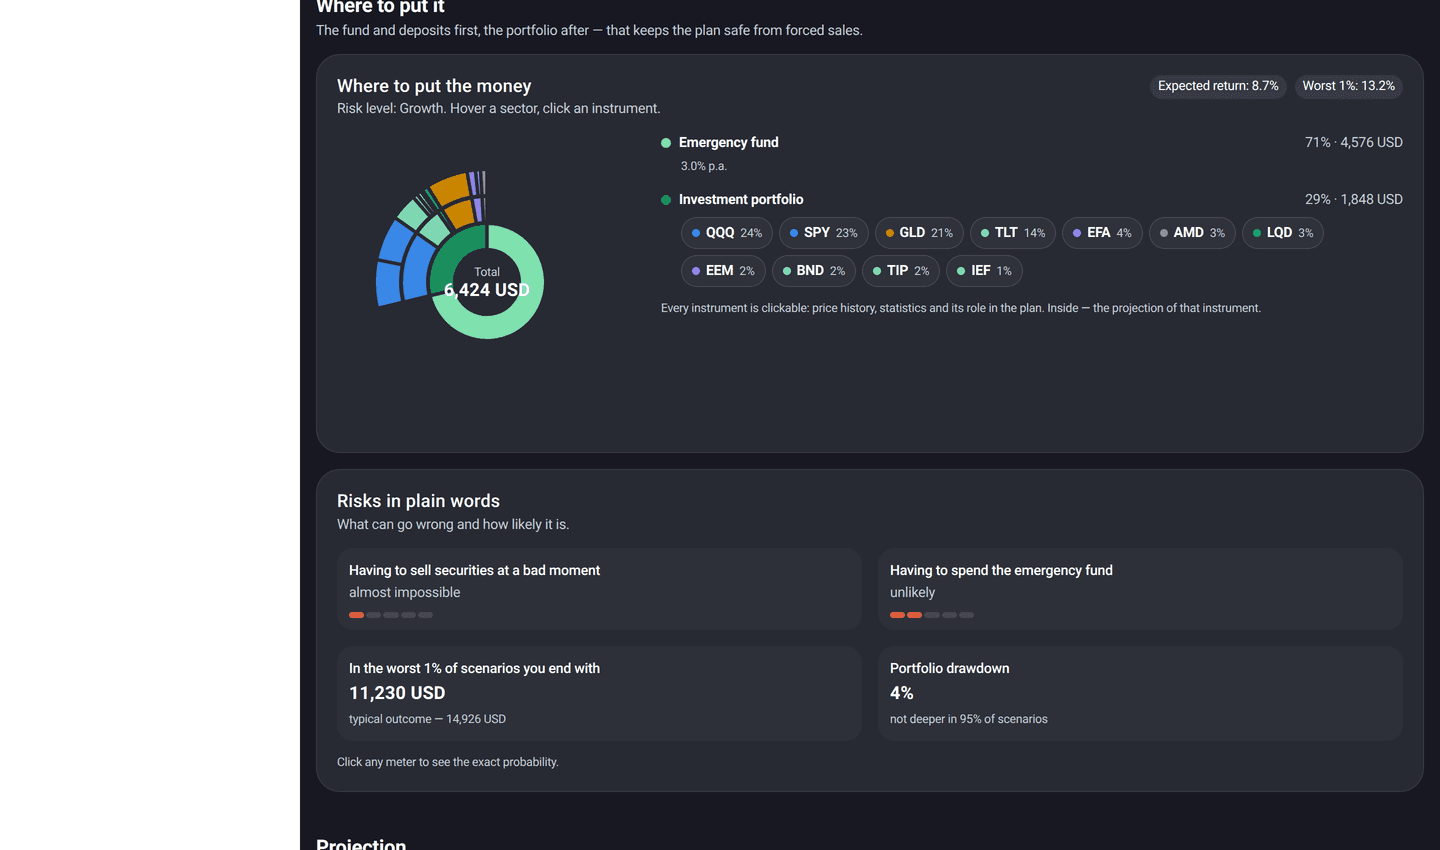Open the TLT 14% instrument chip
The width and height of the screenshot is (1440, 850).
tap(1013, 233)
